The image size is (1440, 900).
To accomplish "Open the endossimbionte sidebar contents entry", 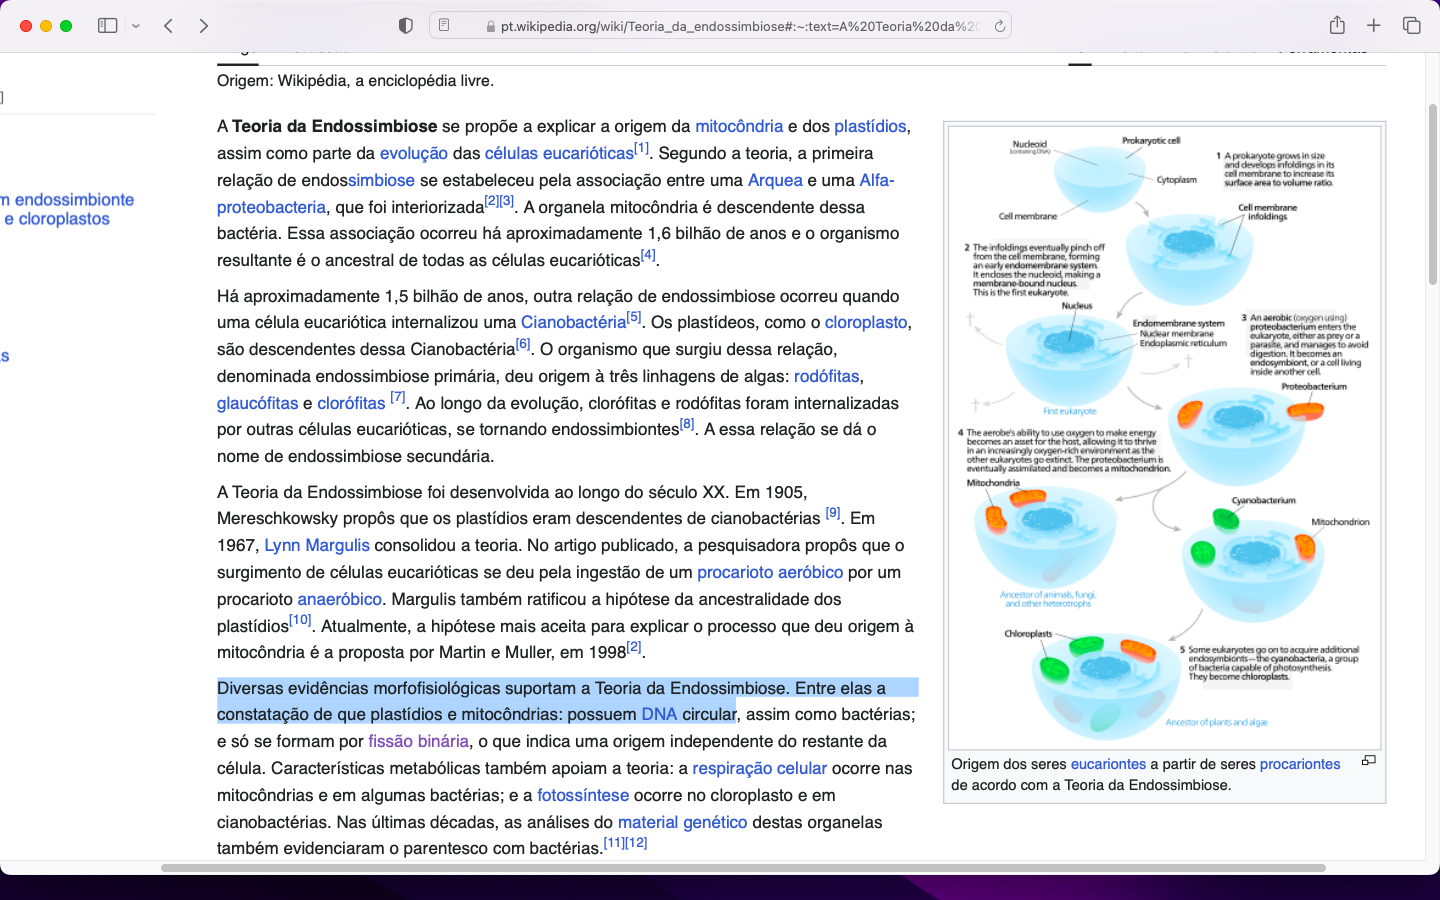I will point(68,200).
